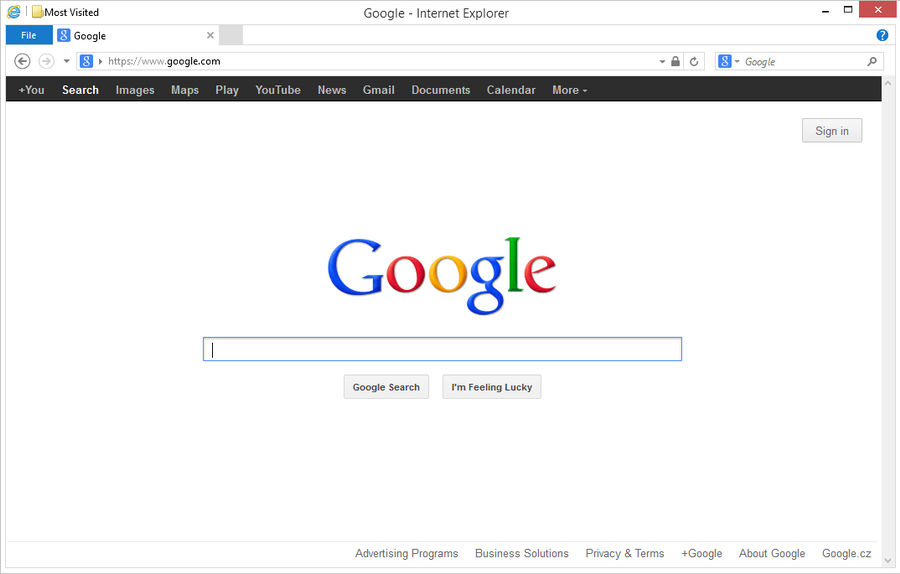Click the Internet Explorer logo icon

(14, 11)
